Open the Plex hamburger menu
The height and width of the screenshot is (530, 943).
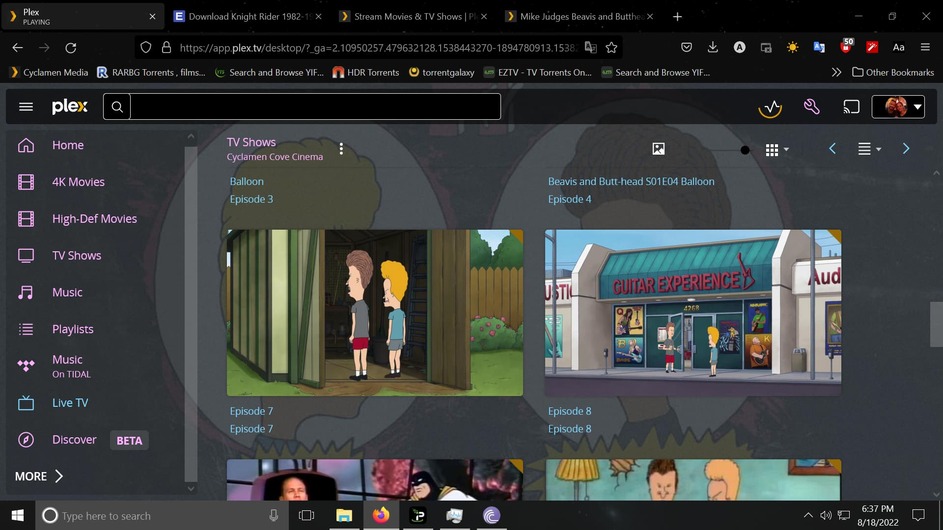click(26, 106)
